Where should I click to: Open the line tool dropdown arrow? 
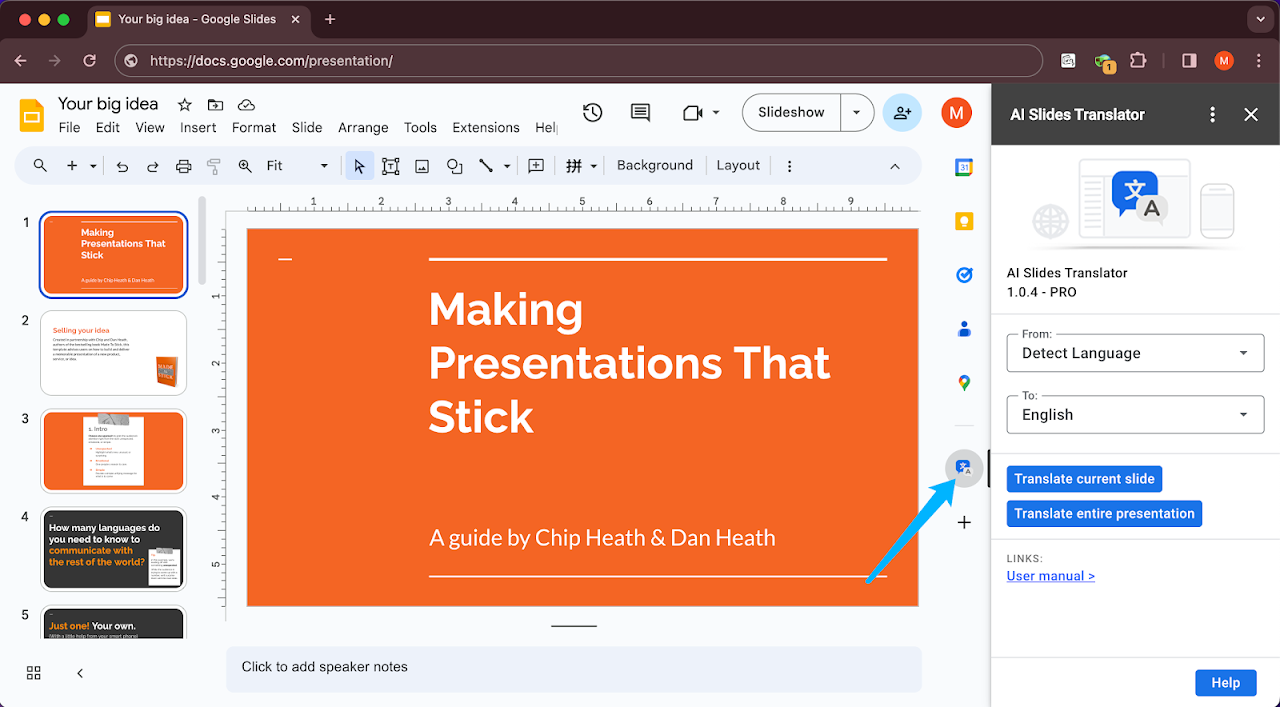(507, 166)
